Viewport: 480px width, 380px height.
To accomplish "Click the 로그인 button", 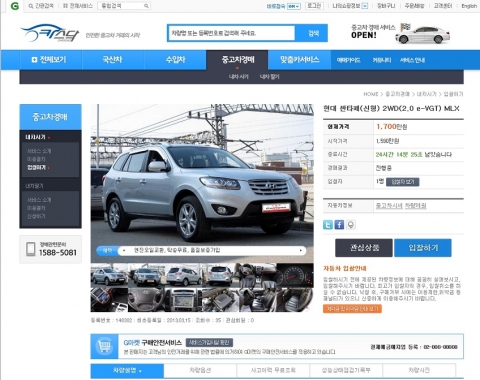I will tap(314, 6).
